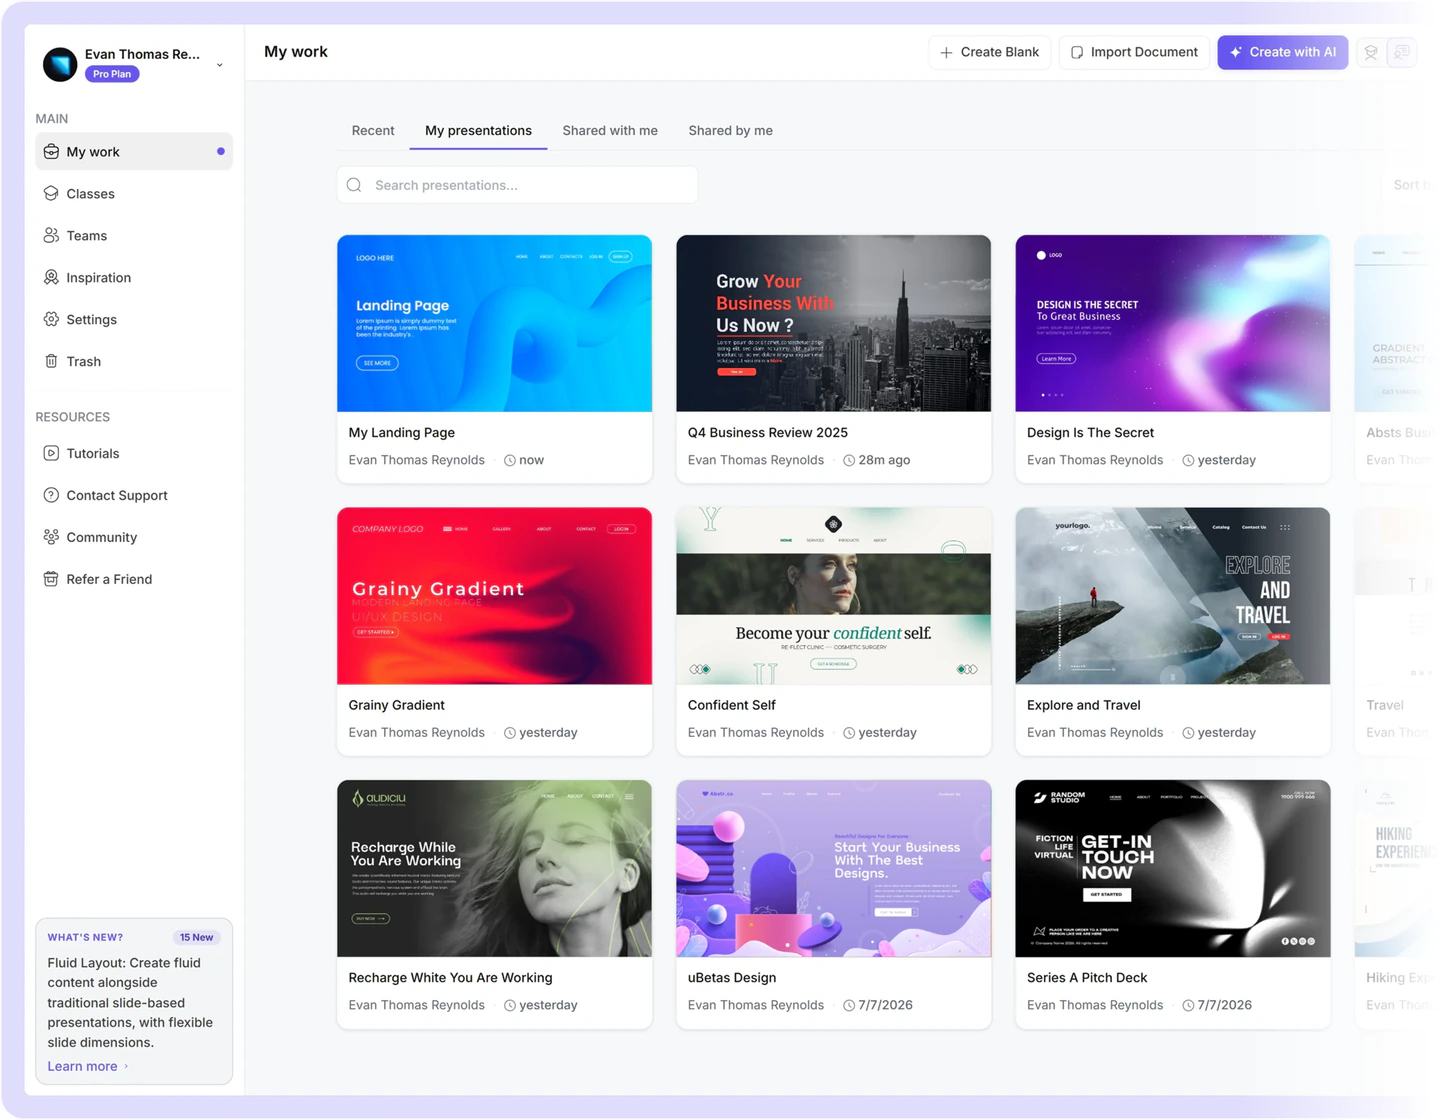This screenshot has width=1440, height=1120.
Task: Open the Shared by me tab
Action: (731, 131)
